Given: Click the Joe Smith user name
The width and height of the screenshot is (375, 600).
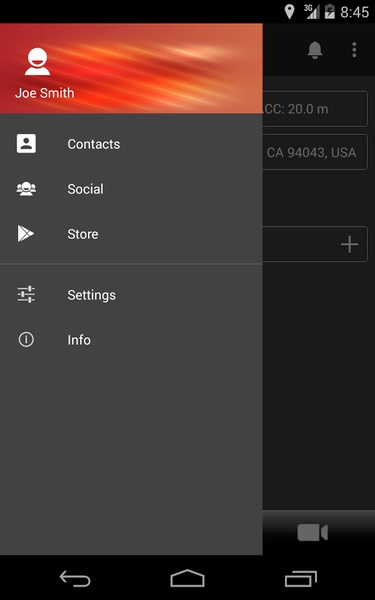Looking at the screenshot, I should point(45,93).
